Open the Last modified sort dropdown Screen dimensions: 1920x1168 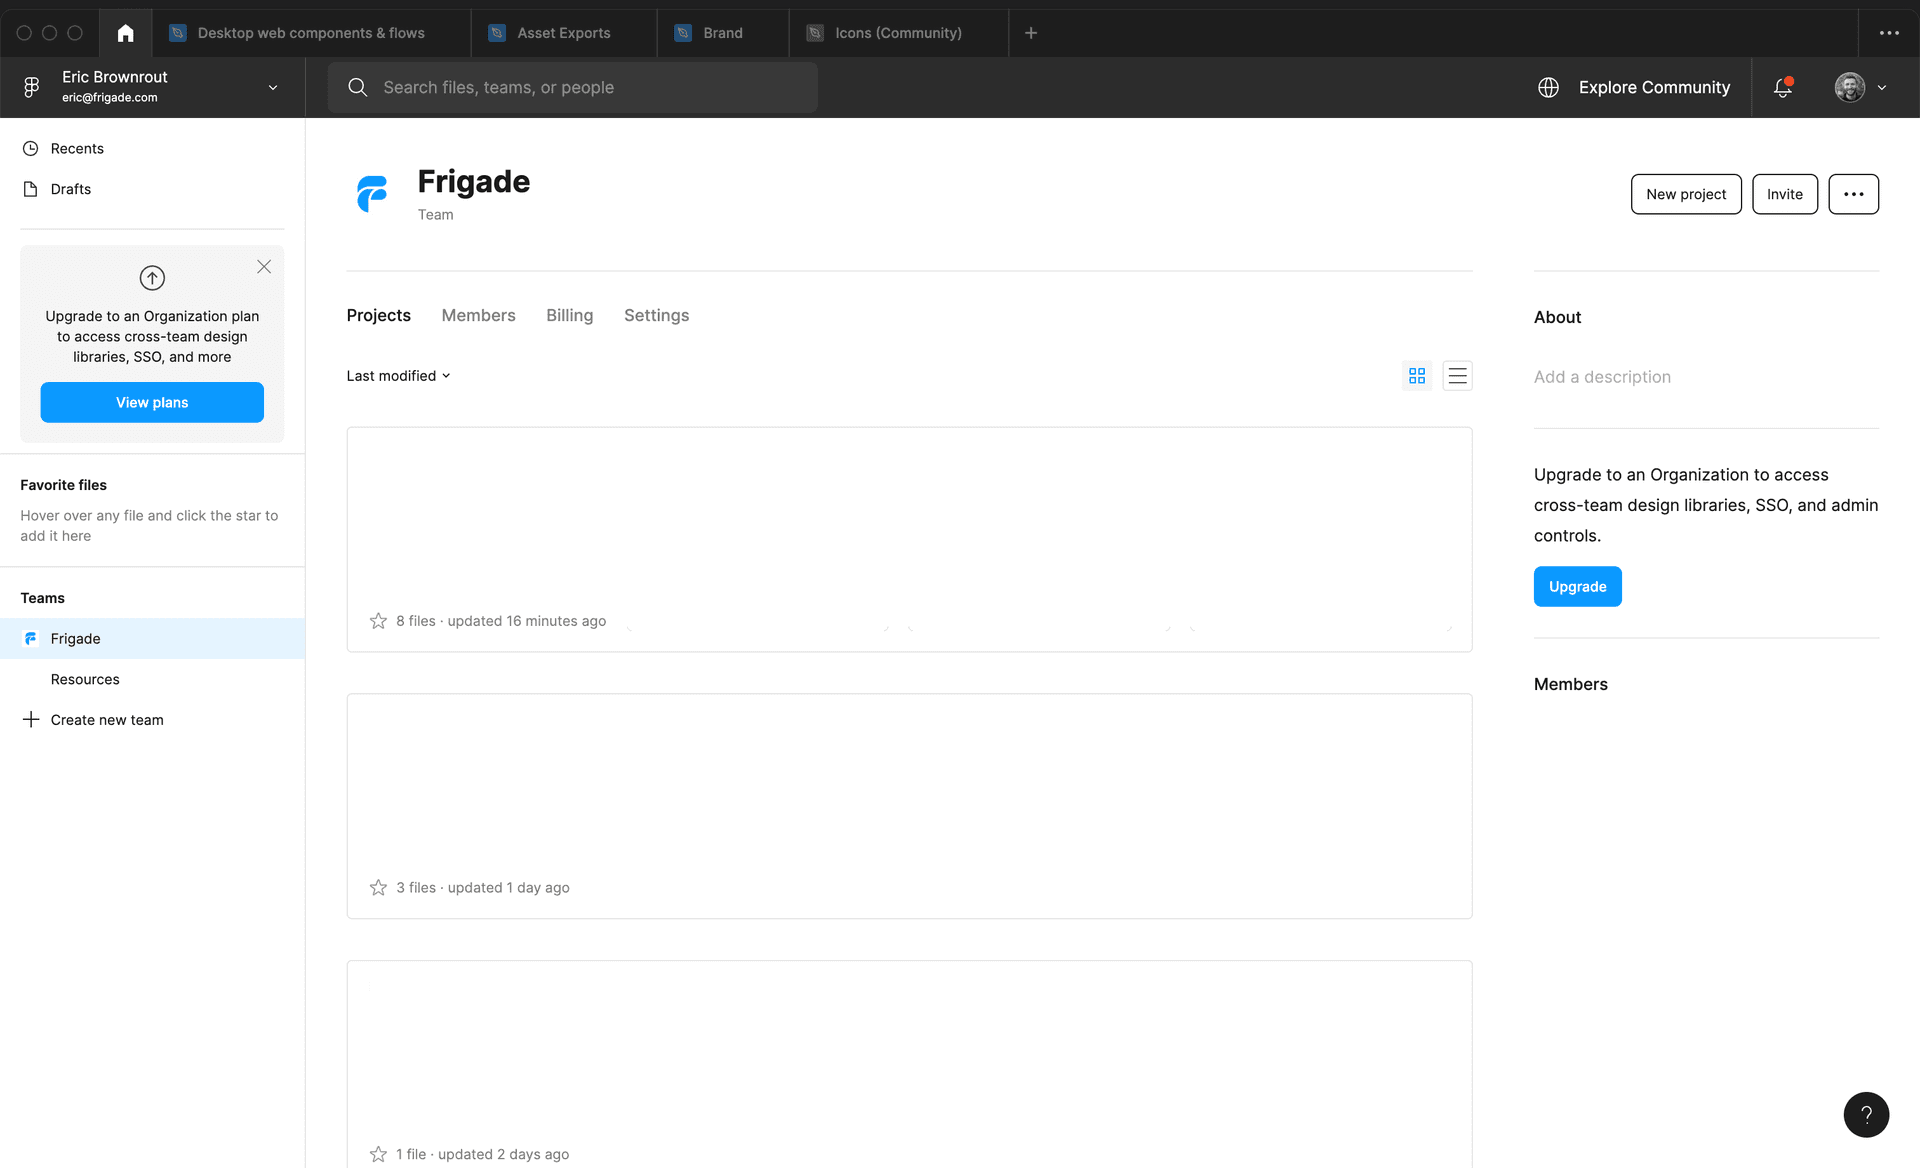tap(398, 376)
